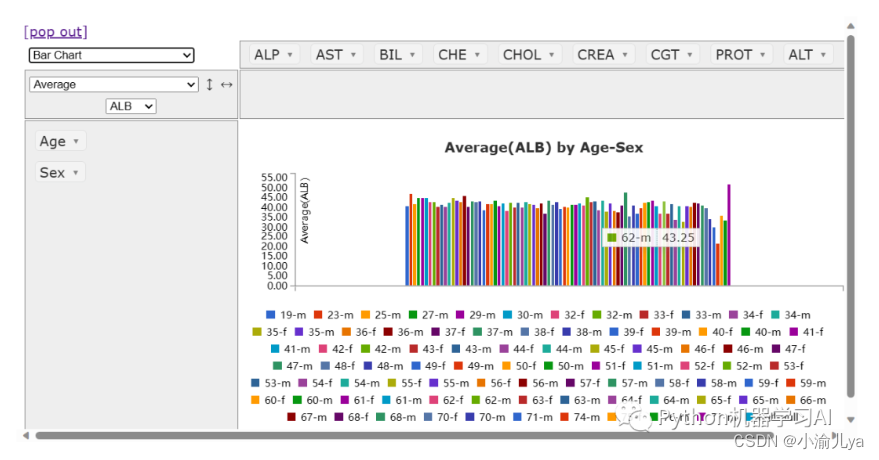Click the 68-f legend entry
Screen dimensions: 879x460
(x=352, y=417)
